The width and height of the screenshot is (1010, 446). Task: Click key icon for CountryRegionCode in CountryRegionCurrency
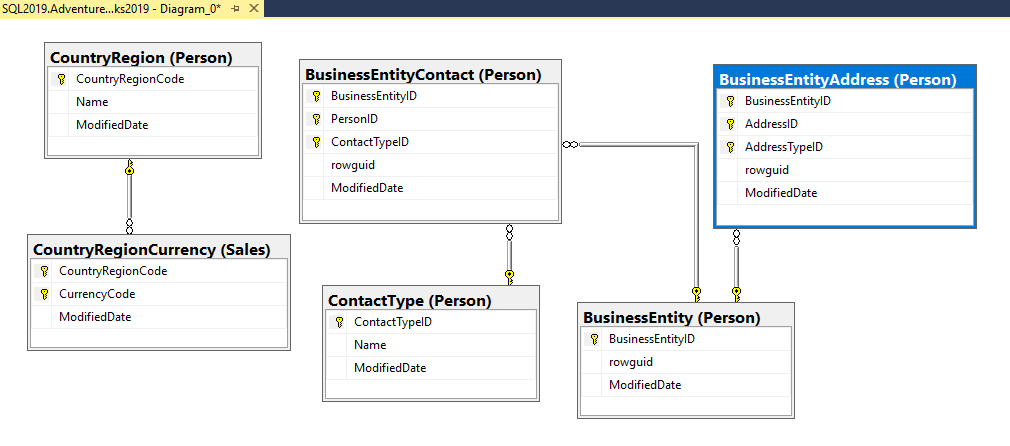coord(44,271)
